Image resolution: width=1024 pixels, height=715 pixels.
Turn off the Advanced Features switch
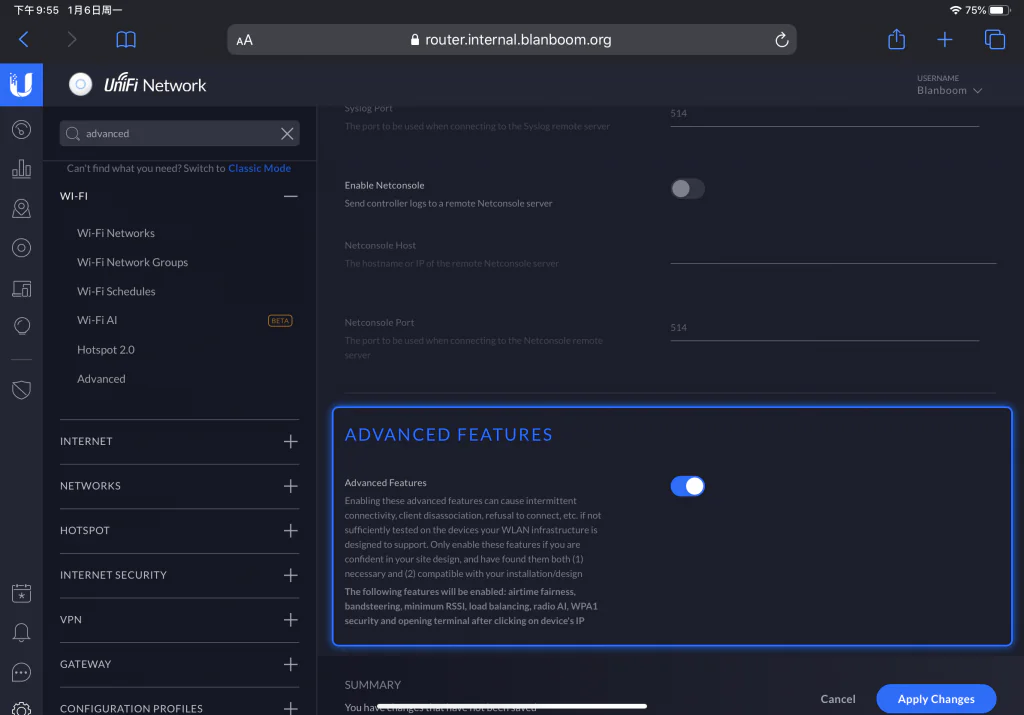tap(687, 486)
